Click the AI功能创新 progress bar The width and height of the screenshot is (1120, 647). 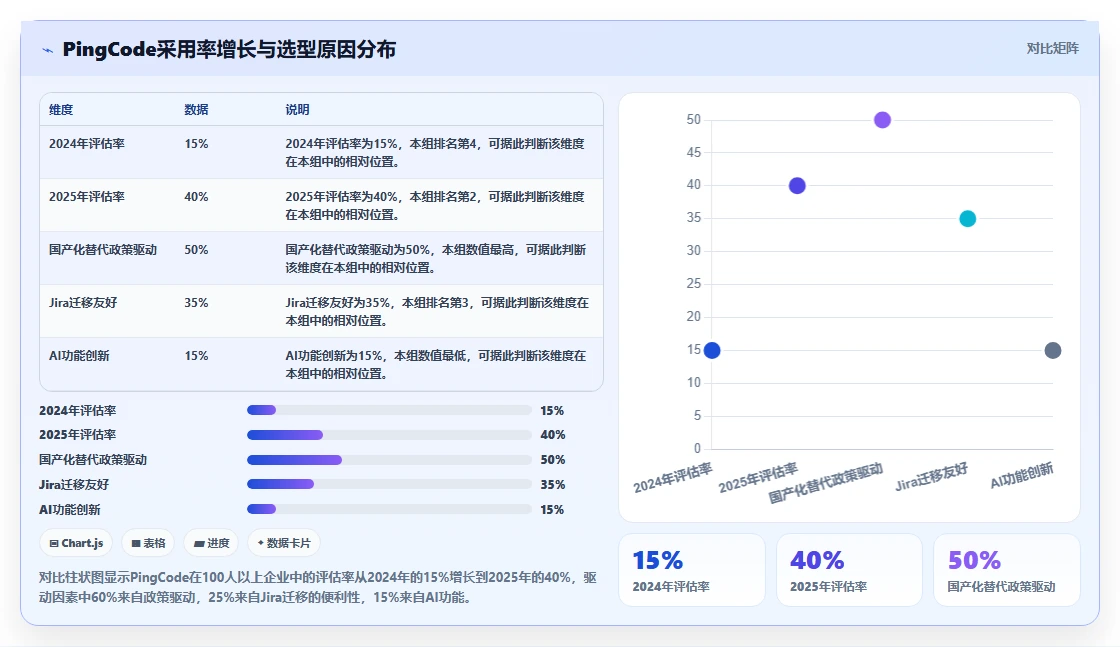pos(389,509)
